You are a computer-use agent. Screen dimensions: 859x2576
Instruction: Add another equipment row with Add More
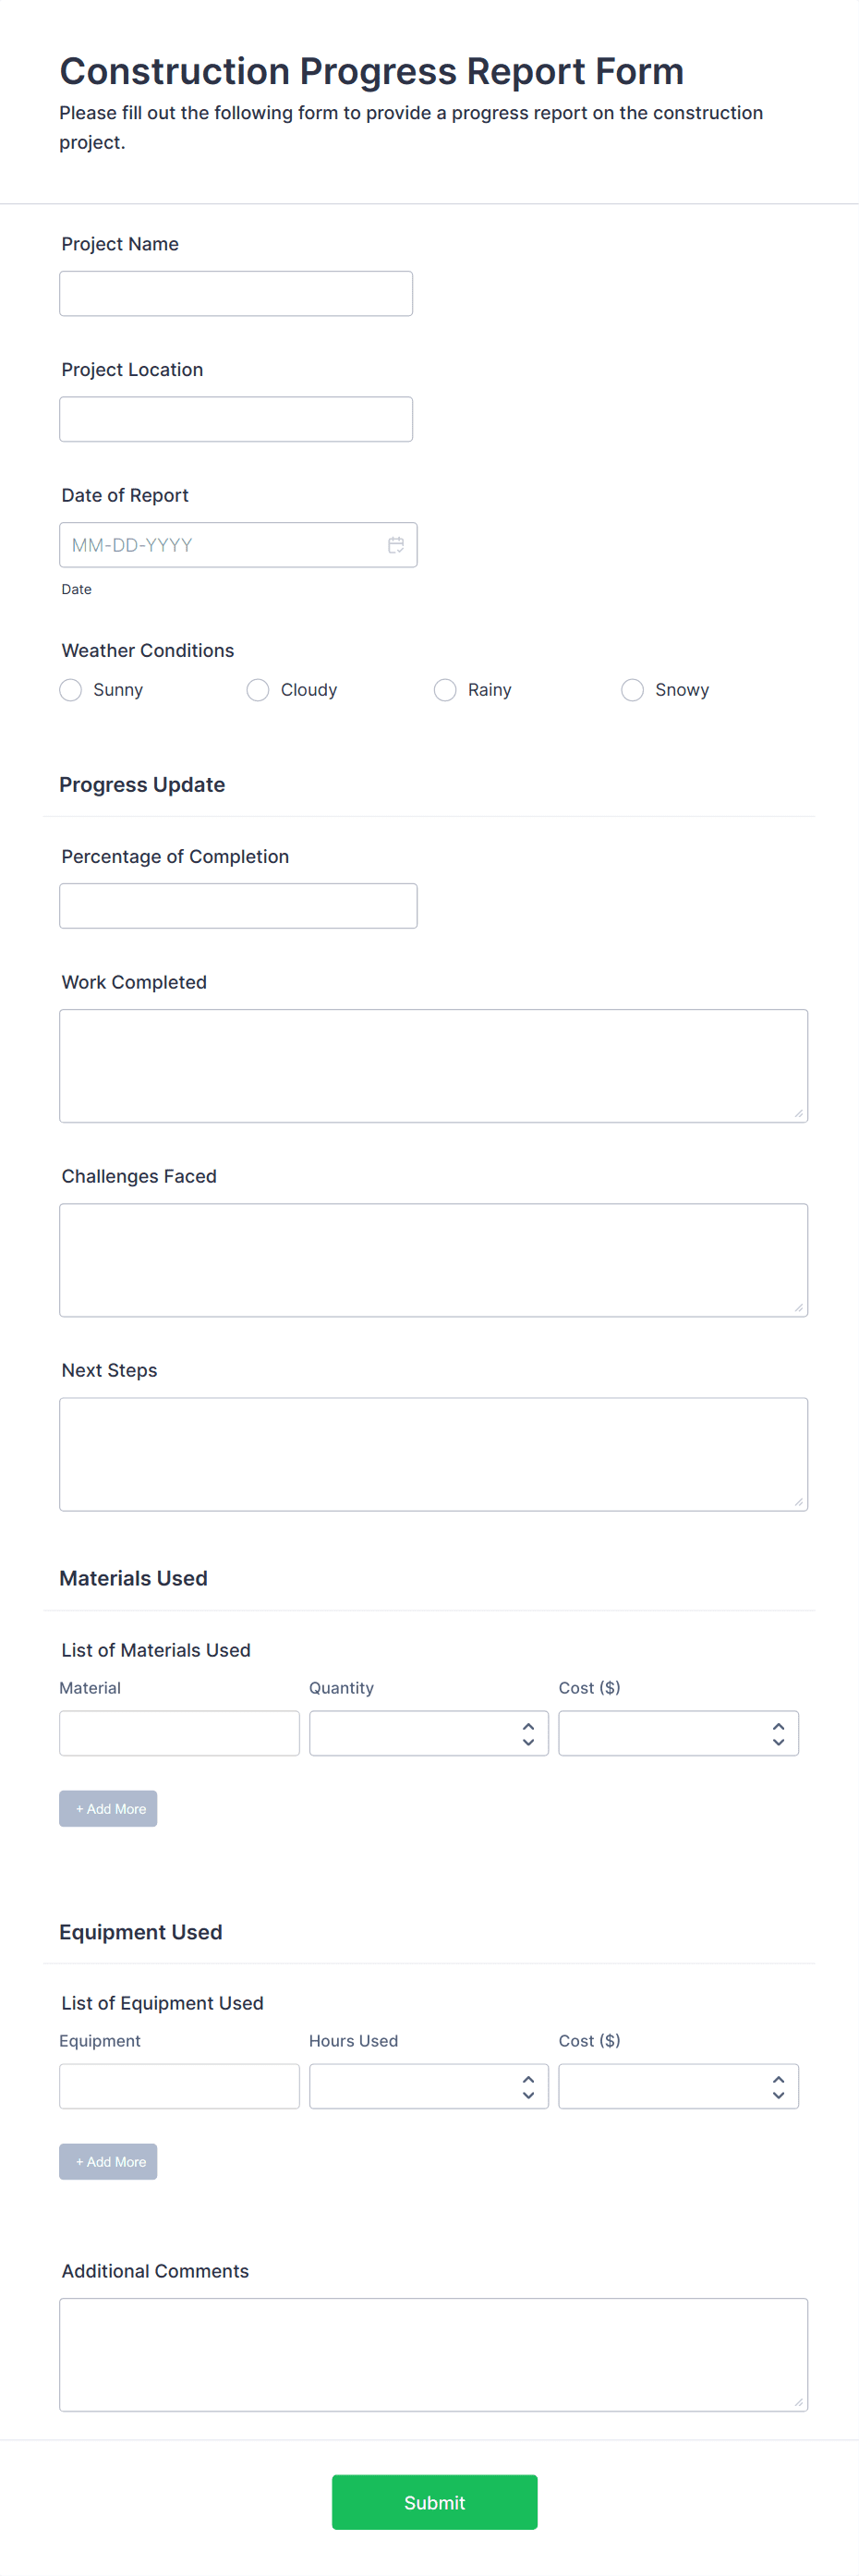coord(108,2161)
